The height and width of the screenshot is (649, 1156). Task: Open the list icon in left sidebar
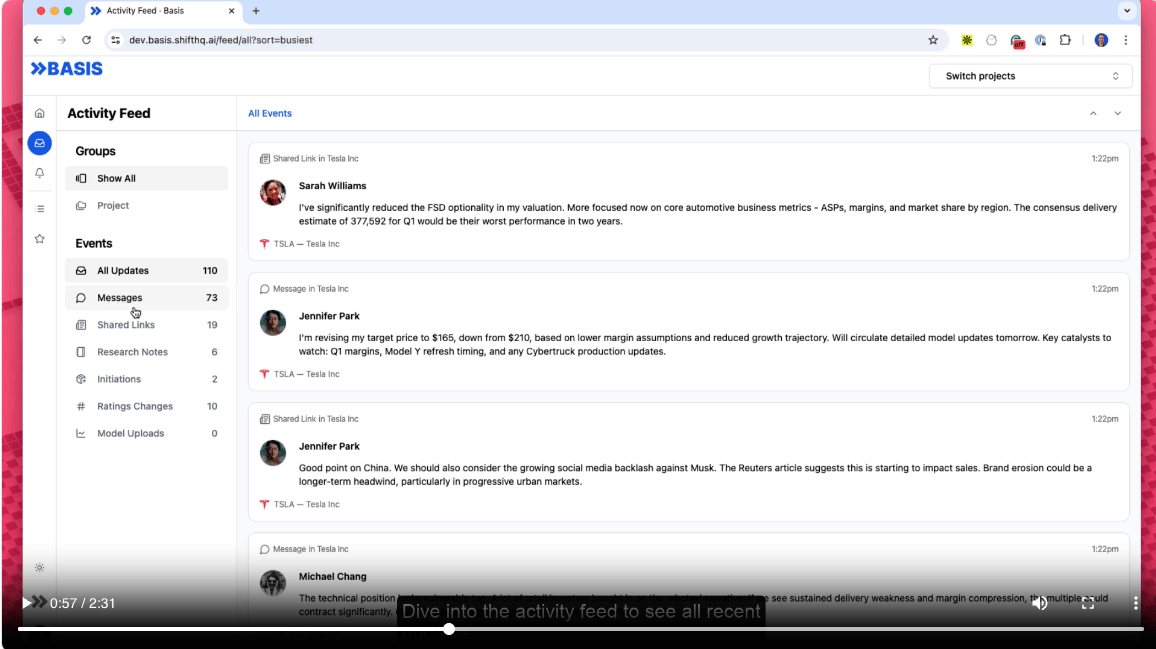(40, 209)
